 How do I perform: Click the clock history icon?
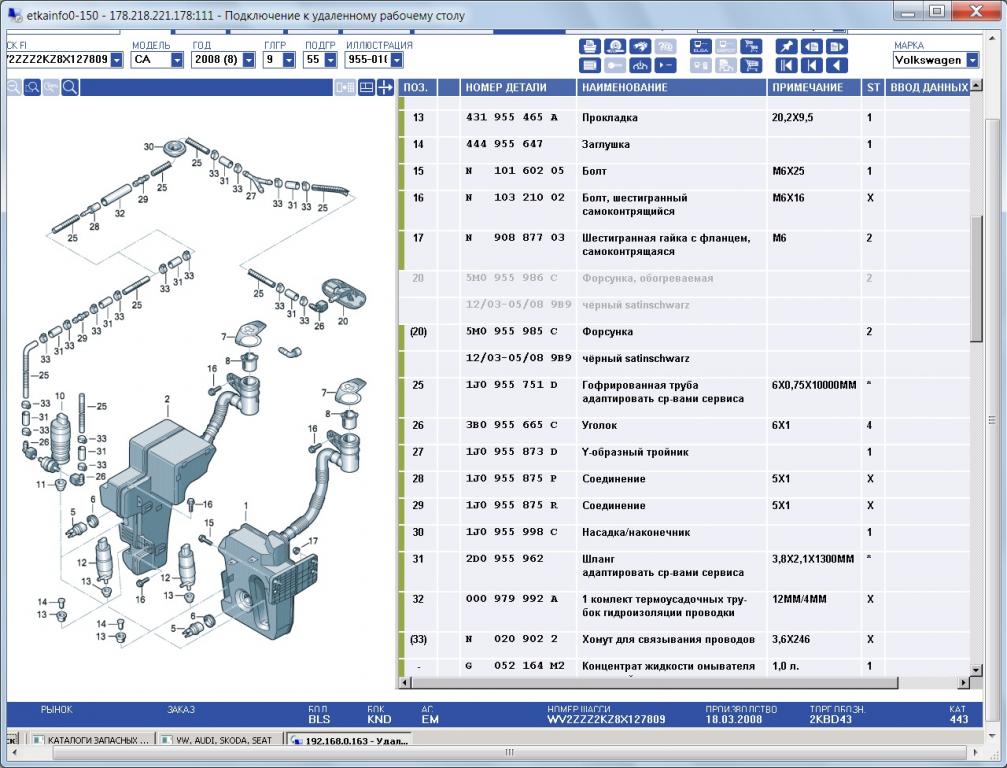tap(615, 46)
